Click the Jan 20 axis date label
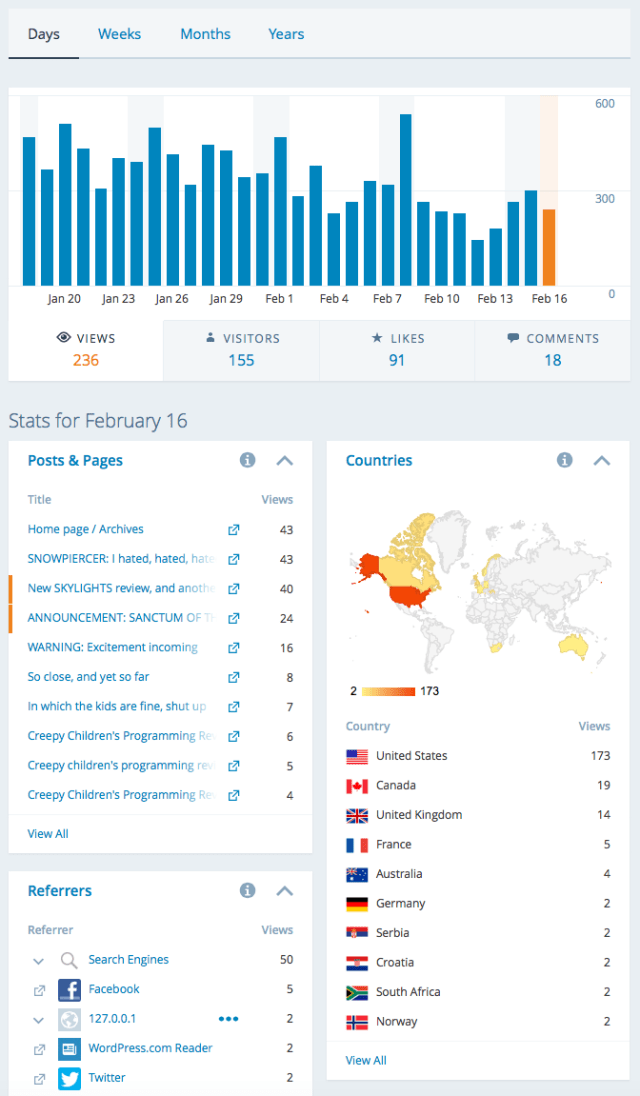Viewport: 640px width, 1096px height. 64,298
